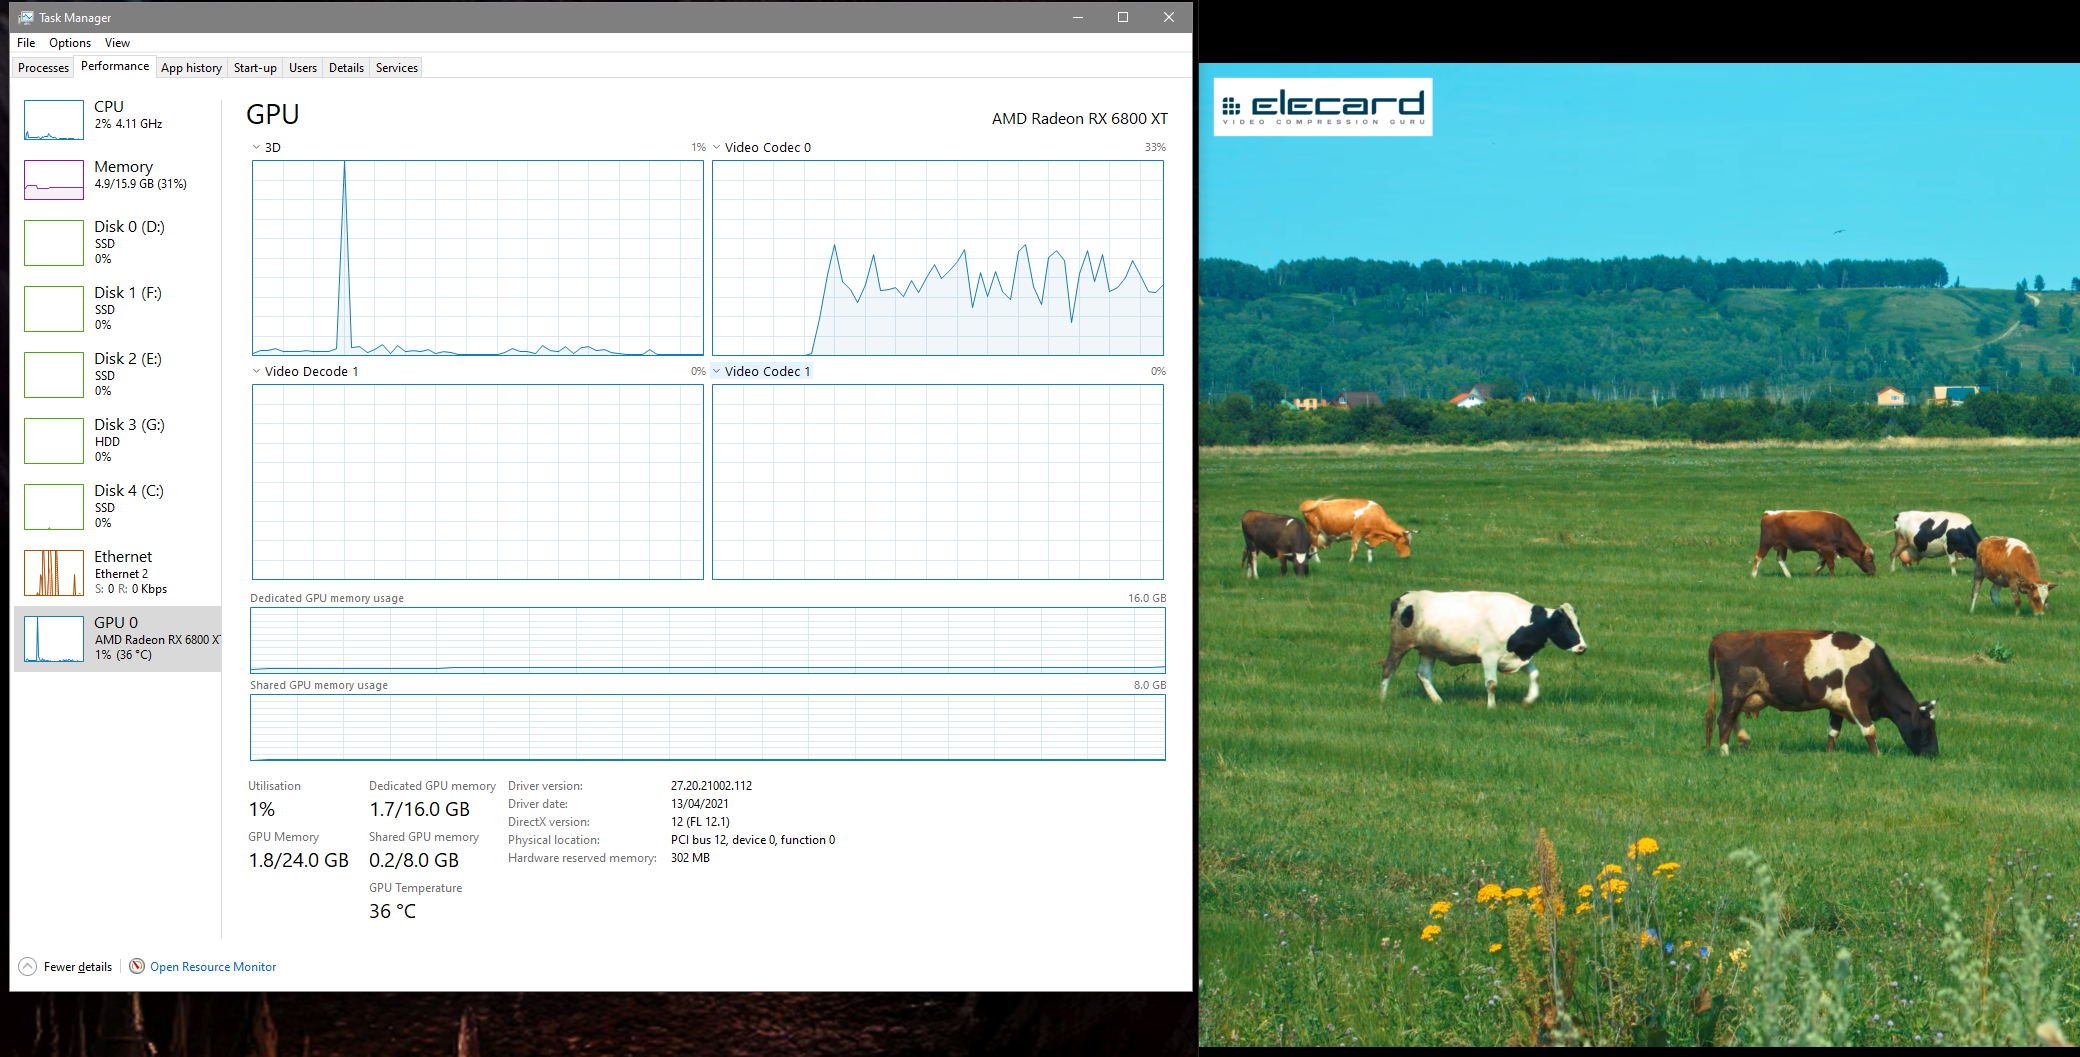Click the Task Manager title bar icon
The height and width of the screenshot is (1057, 2080).
[26, 17]
